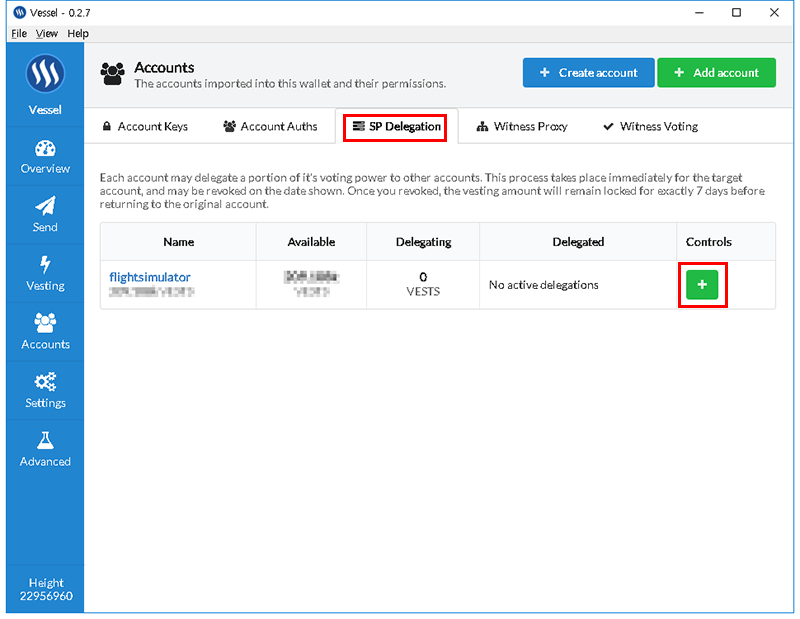Open the View menu
Screen dimensions: 800x619
point(46,34)
